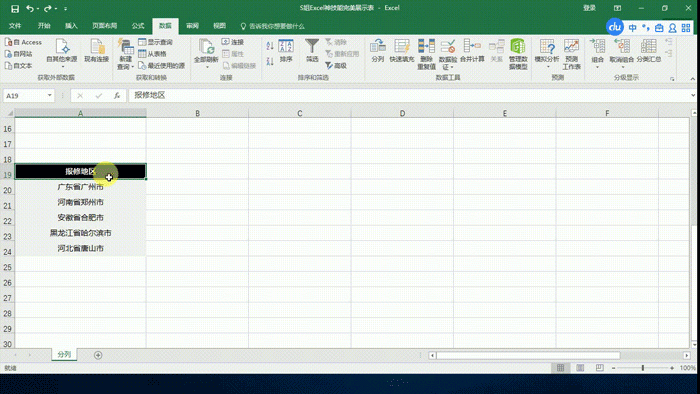The height and width of the screenshot is (394, 700).
Task: Click 从表格 from table
Action: point(152,54)
